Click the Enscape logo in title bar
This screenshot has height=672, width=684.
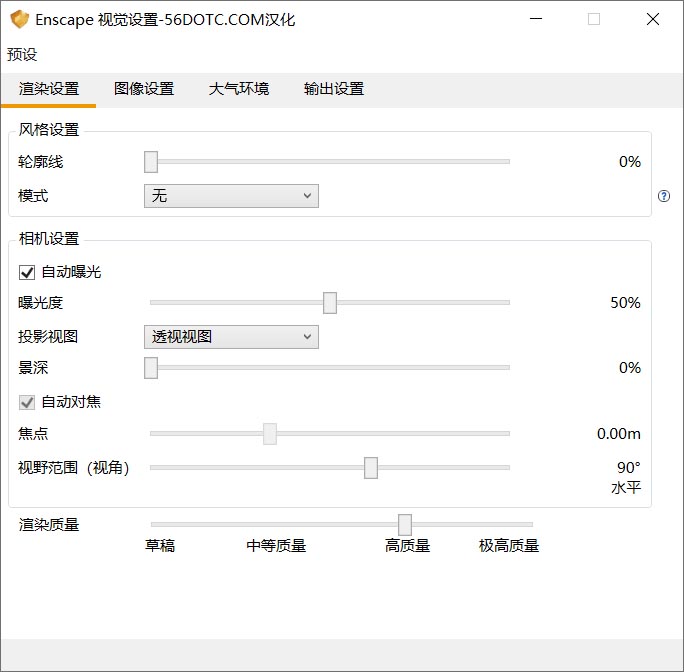(19, 19)
